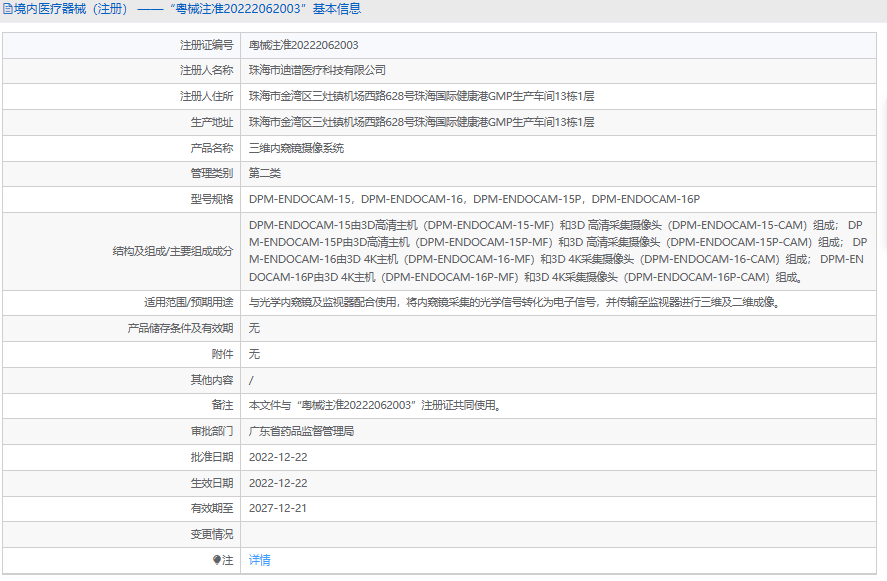Click the 附件 label
The height and width of the screenshot is (581, 887).
[222, 354]
